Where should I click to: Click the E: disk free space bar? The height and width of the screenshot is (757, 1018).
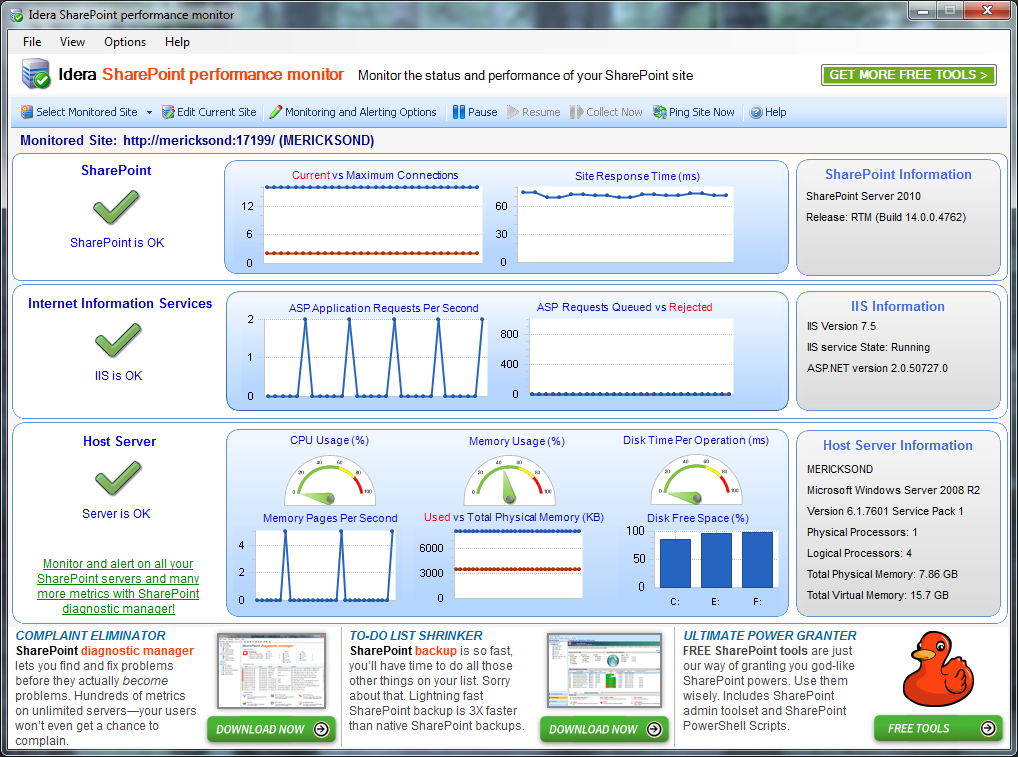click(x=716, y=560)
